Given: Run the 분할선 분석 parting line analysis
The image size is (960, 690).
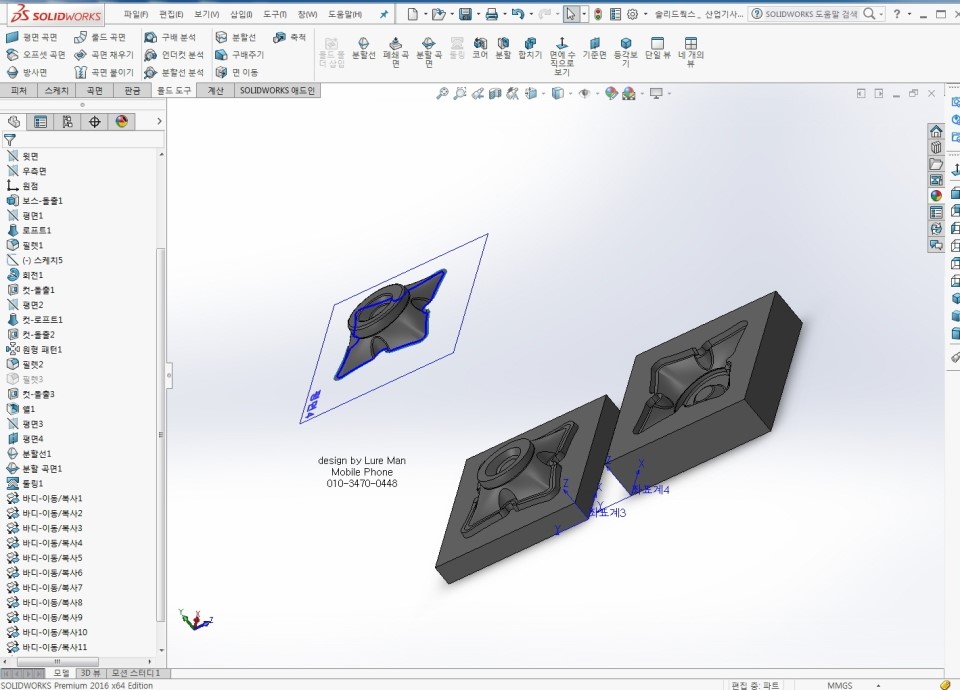Looking at the screenshot, I should click(x=174, y=72).
